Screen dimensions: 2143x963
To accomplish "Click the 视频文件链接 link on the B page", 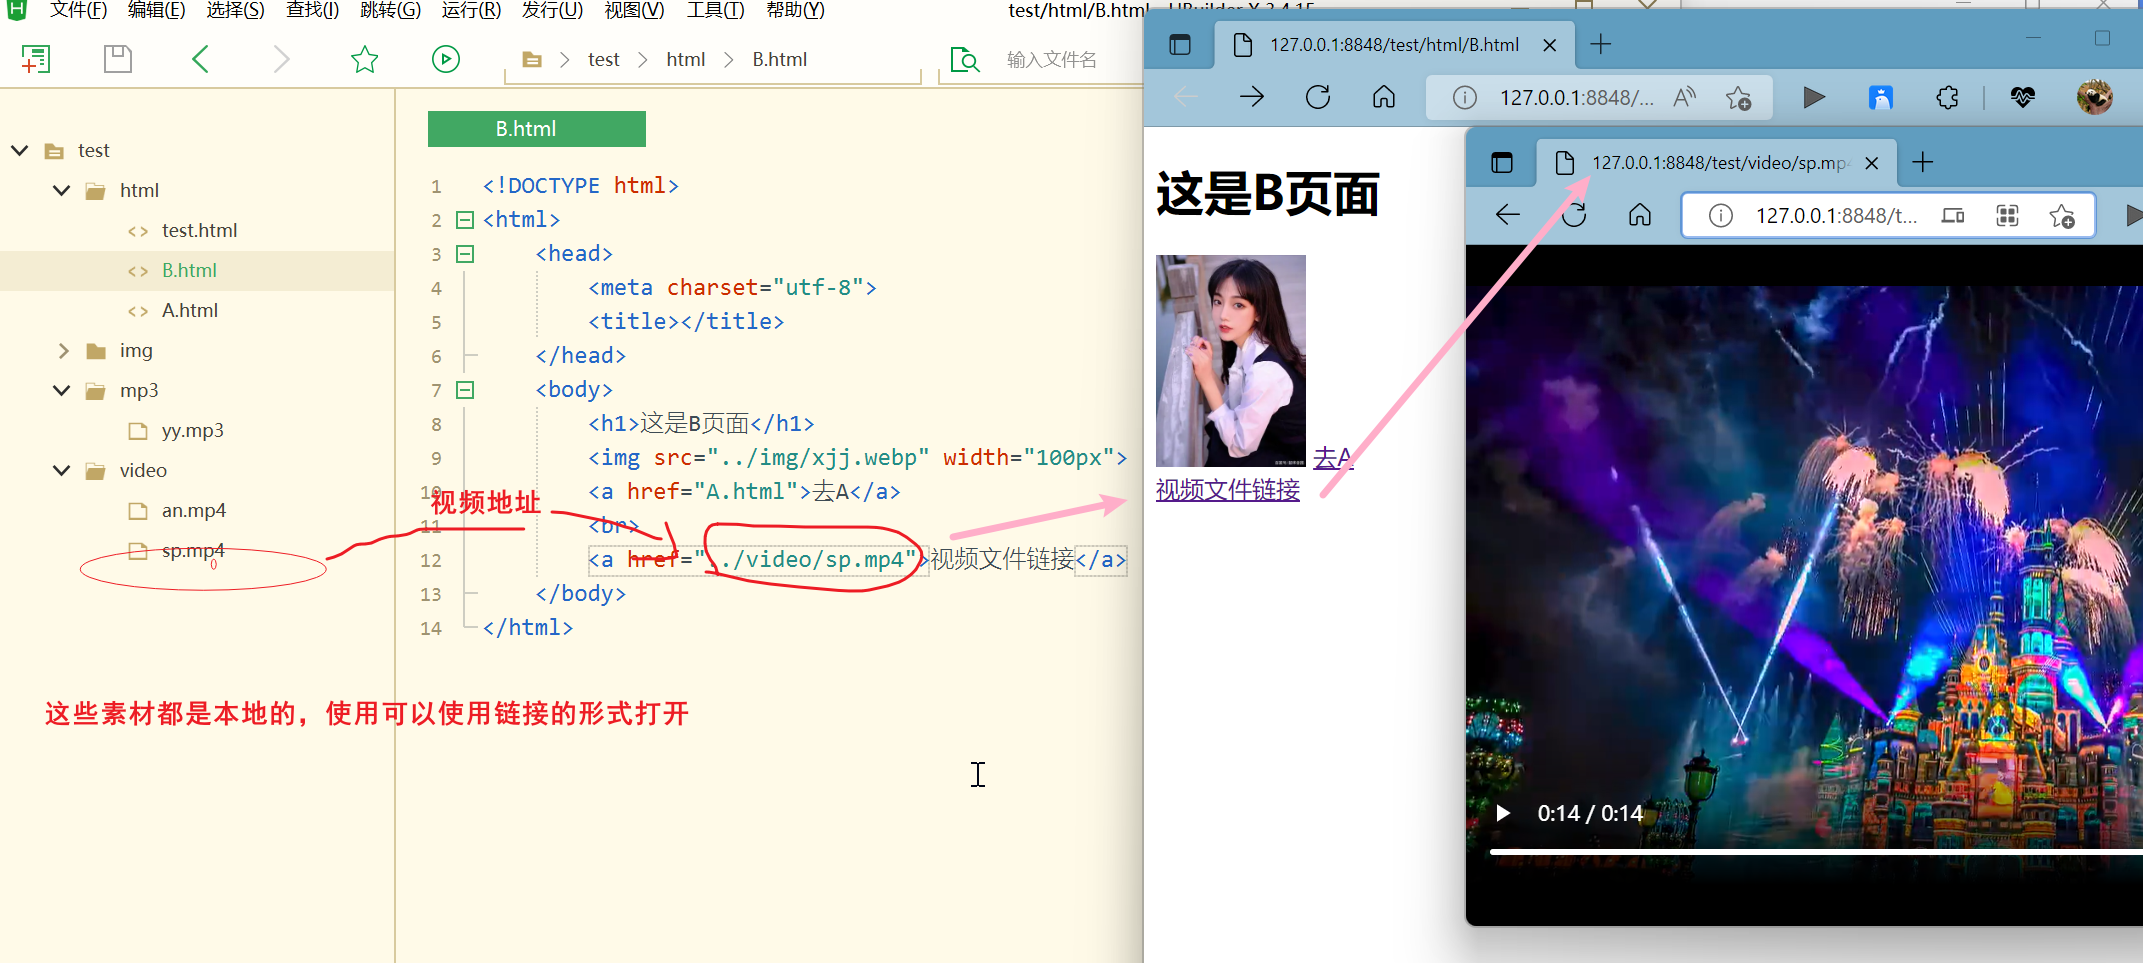I will coord(1228,490).
